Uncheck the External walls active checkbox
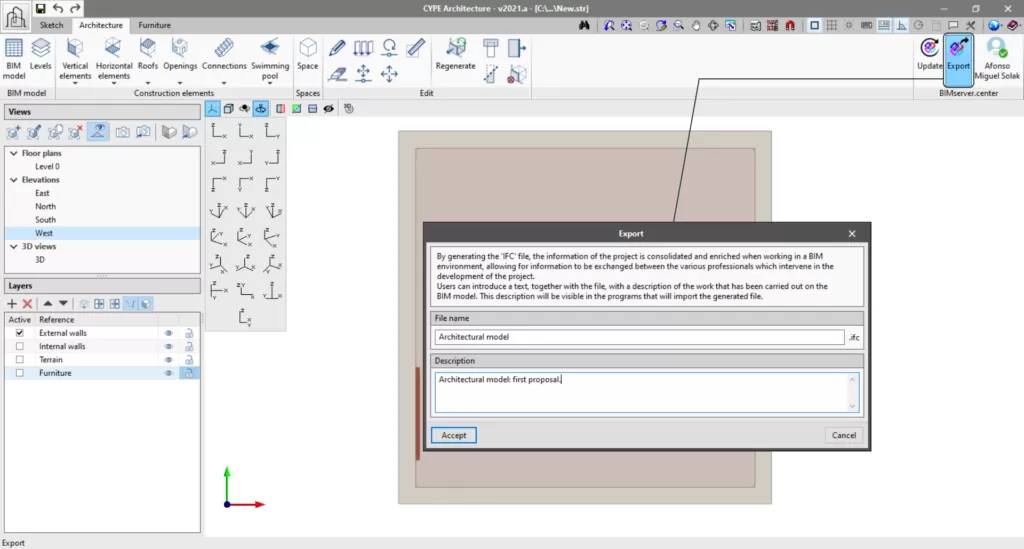1024x549 pixels. point(19,333)
